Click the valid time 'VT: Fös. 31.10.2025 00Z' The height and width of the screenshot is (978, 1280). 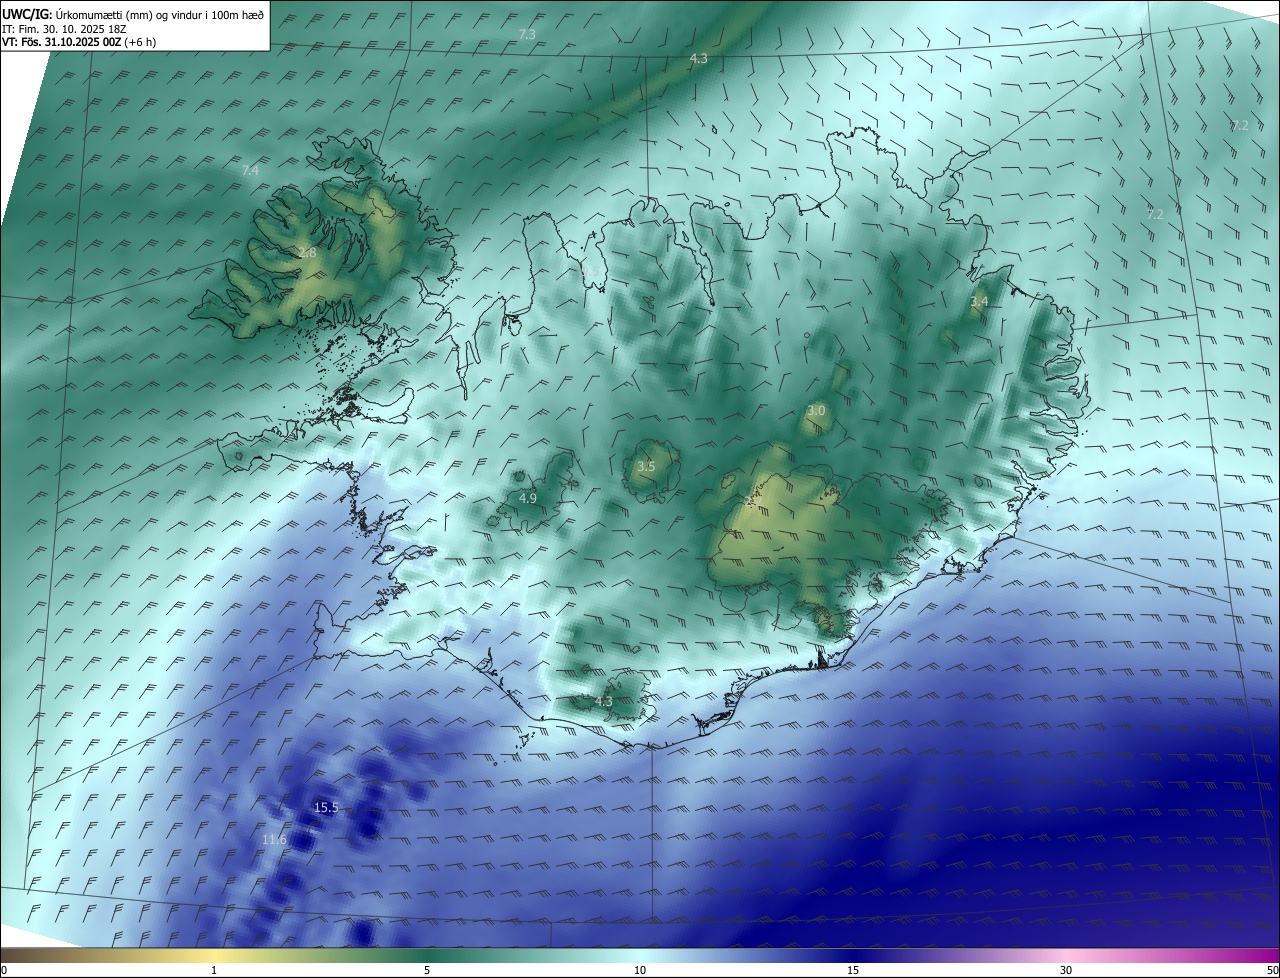click(x=61, y=42)
